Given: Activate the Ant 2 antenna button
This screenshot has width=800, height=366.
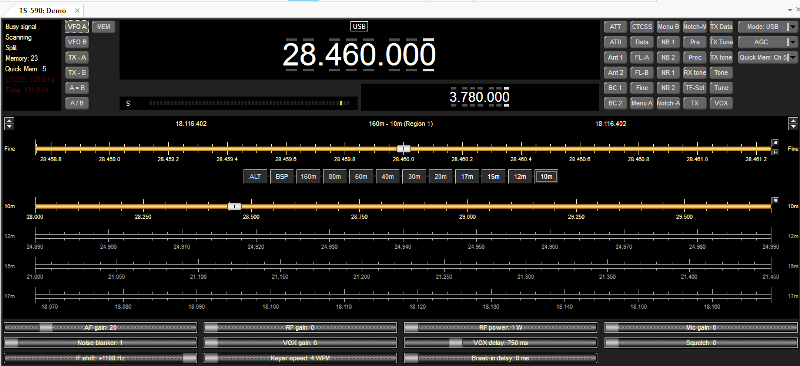Looking at the screenshot, I should [x=615, y=72].
